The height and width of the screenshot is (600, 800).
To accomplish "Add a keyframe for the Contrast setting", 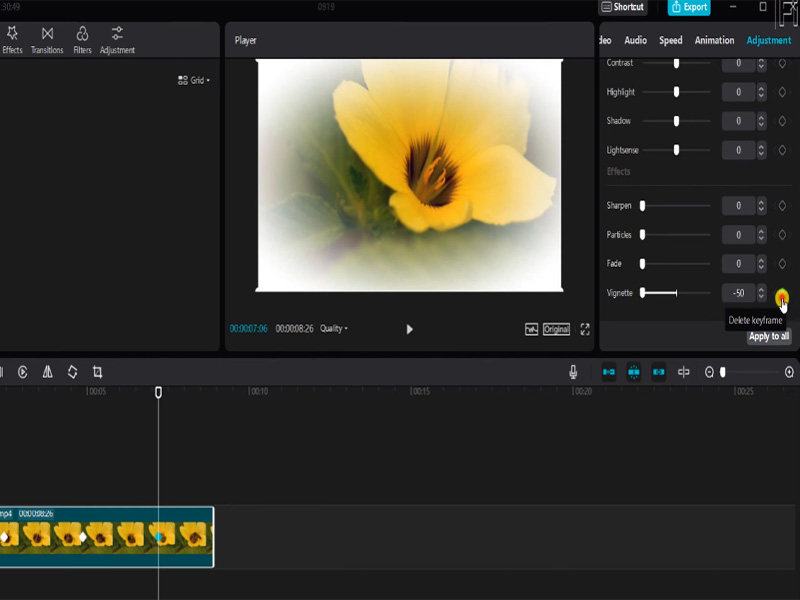I will tap(783, 63).
